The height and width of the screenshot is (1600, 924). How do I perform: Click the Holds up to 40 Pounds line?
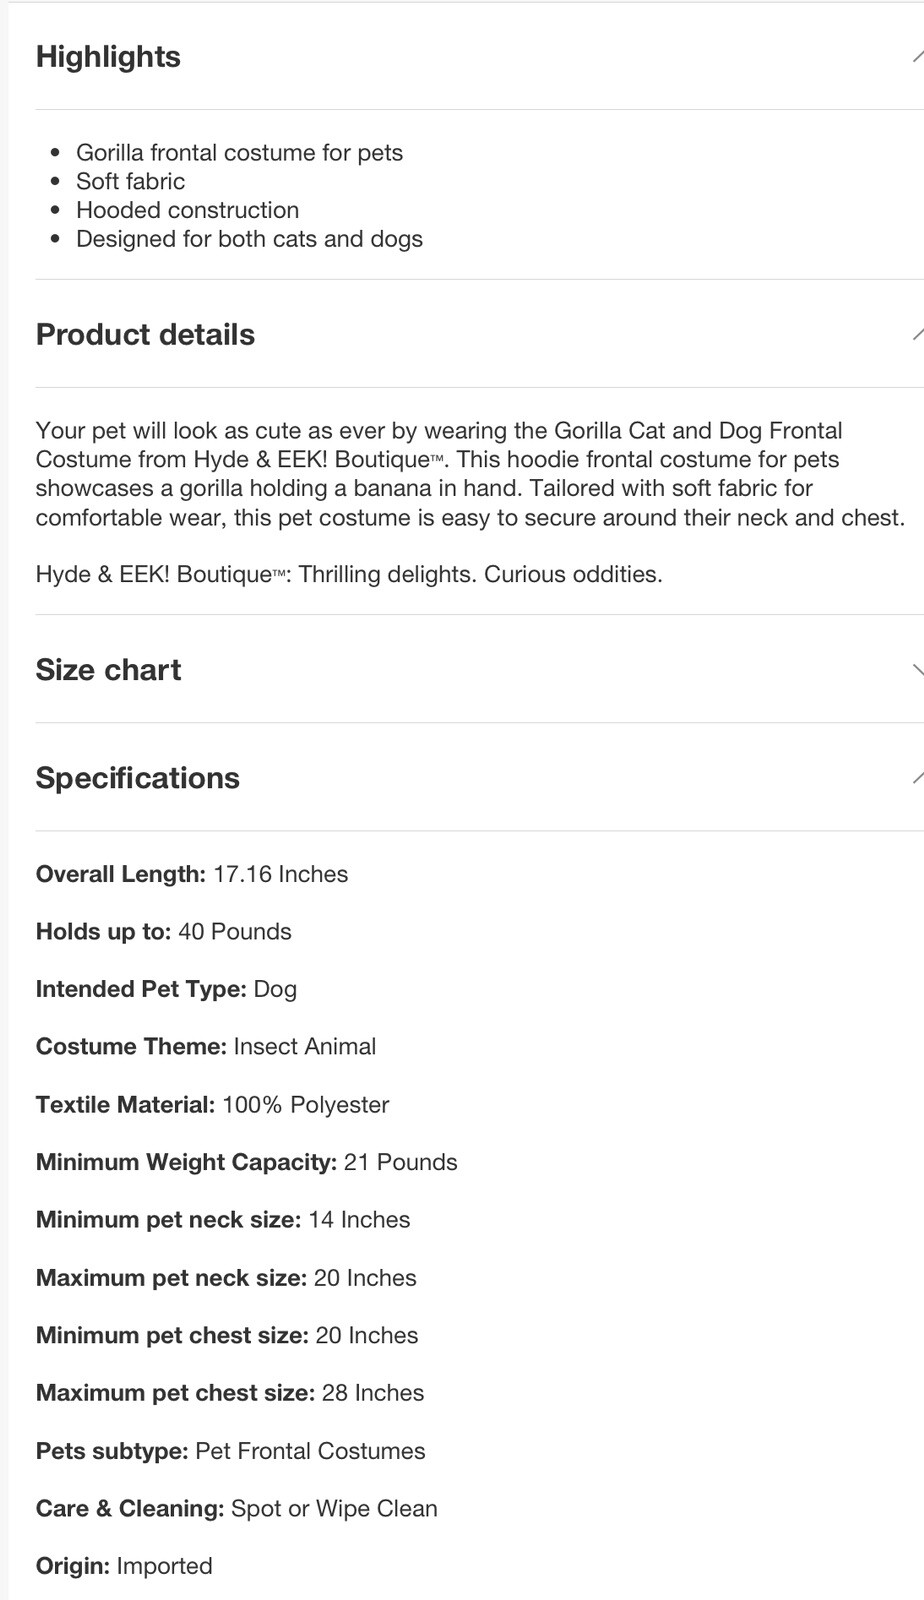click(x=164, y=932)
